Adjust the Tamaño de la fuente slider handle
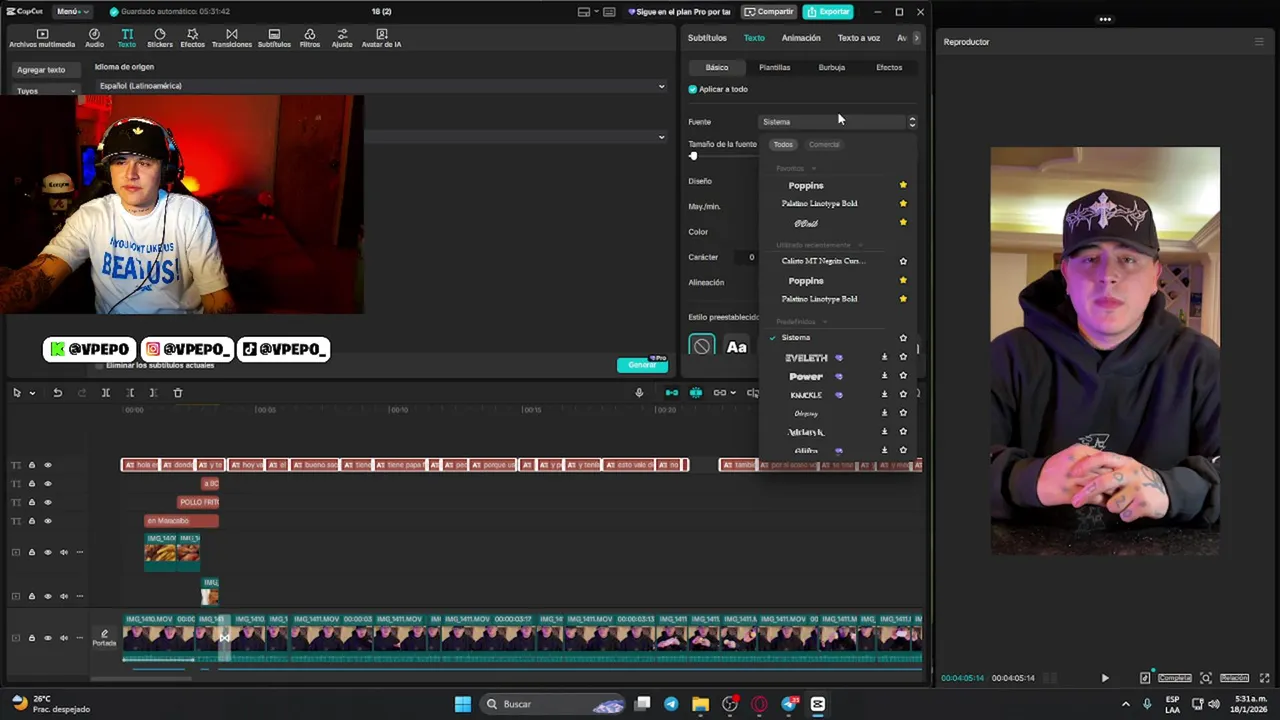Image resolution: width=1280 pixels, height=720 pixels. pyautogui.click(x=693, y=156)
